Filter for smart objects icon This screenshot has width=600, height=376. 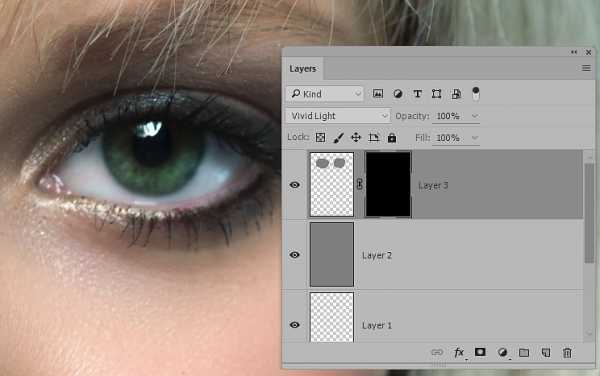click(x=456, y=94)
